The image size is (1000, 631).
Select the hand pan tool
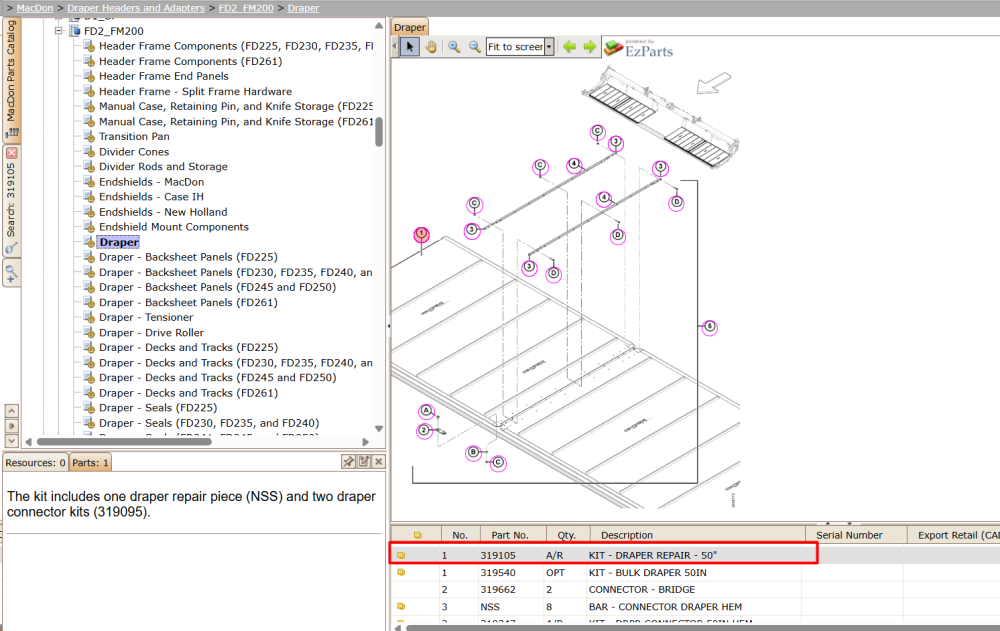[431, 47]
